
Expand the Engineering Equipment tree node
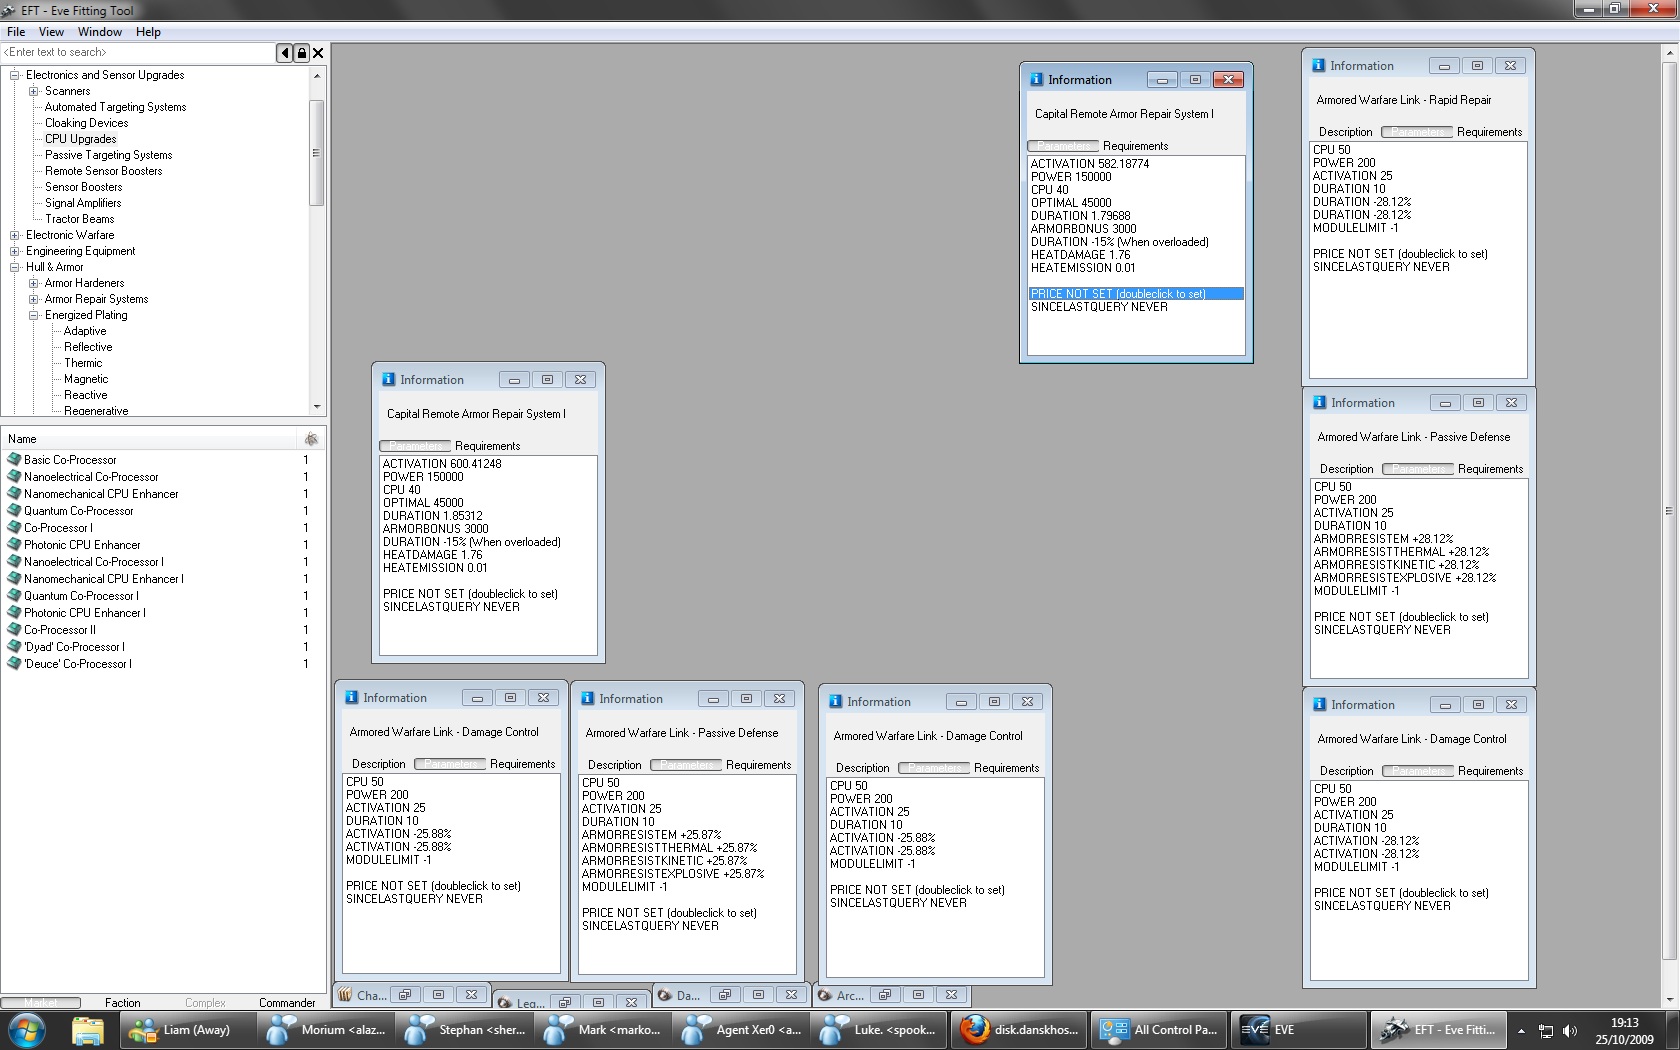tap(15, 251)
